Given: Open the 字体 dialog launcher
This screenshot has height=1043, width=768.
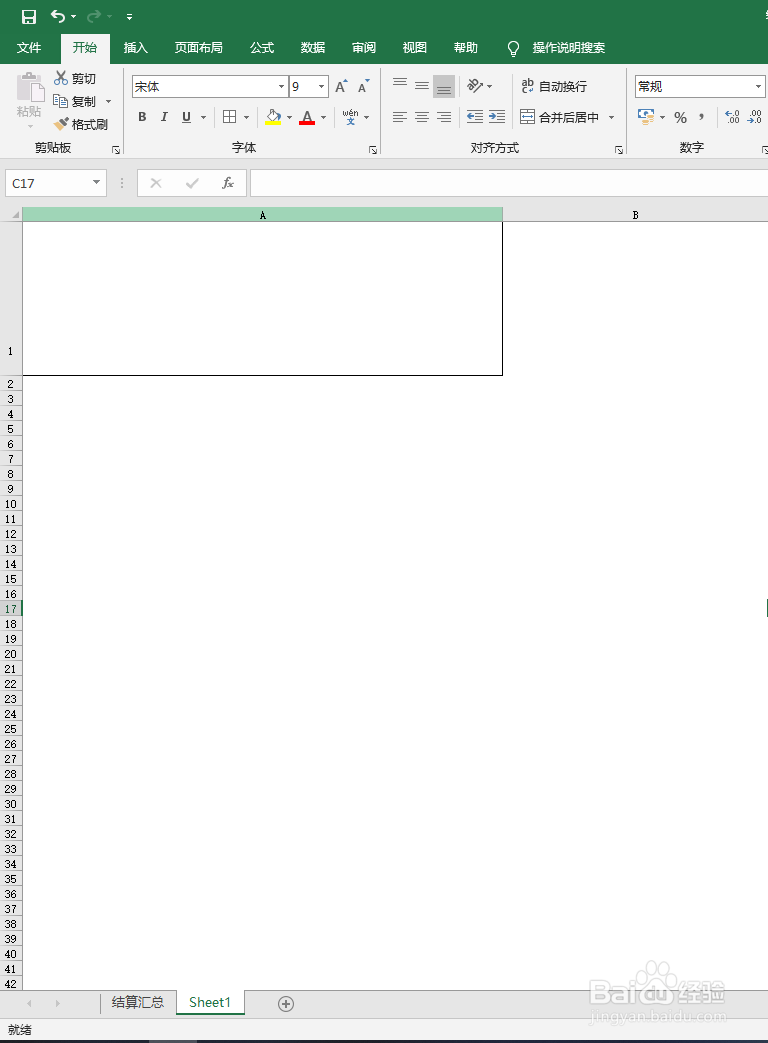Looking at the screenshot, I should 373,150.
